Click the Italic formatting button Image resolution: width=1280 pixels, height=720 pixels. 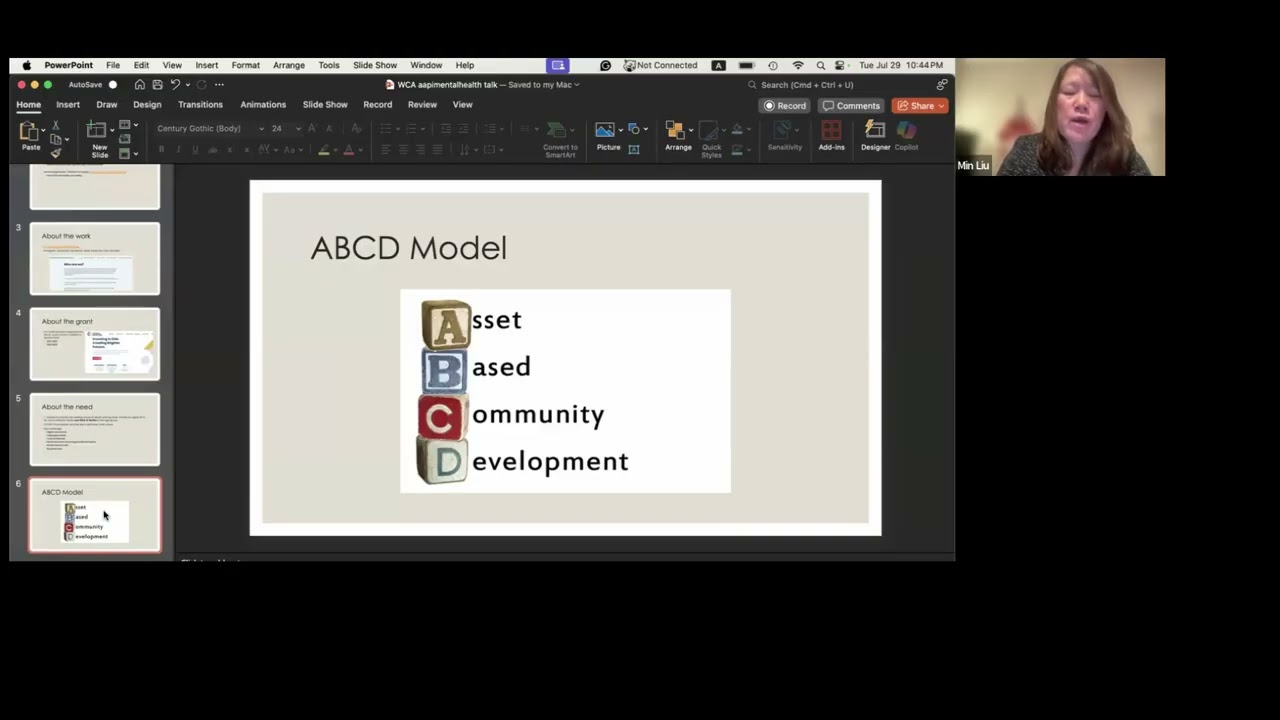178,150
